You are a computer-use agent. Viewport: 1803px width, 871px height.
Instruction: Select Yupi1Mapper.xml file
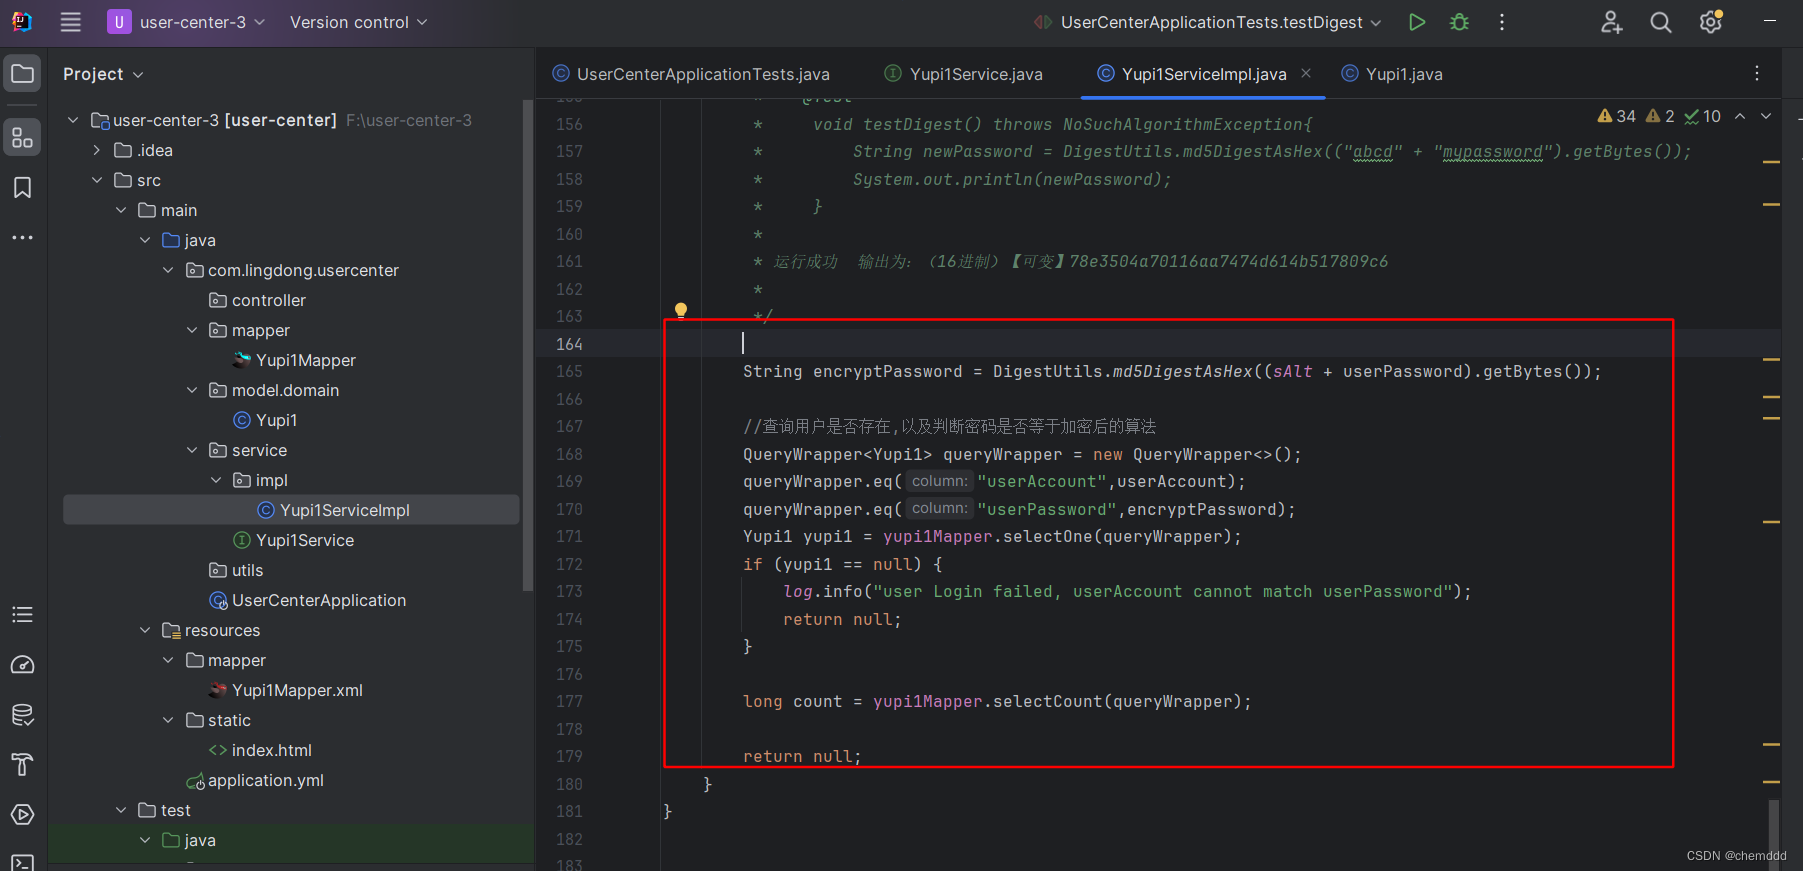[x=297, y=690]
